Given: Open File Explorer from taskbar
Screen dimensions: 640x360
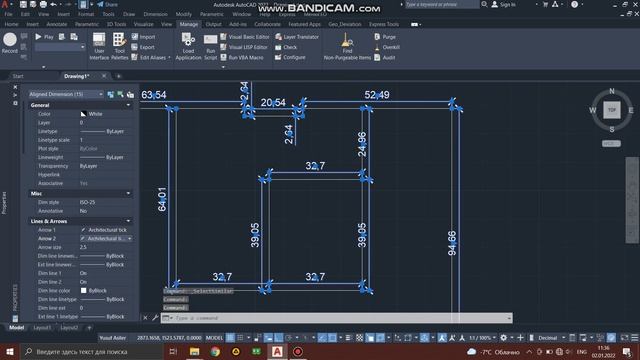Looking at the screenshot, I should pyautogui.click(x=194, y=351).
